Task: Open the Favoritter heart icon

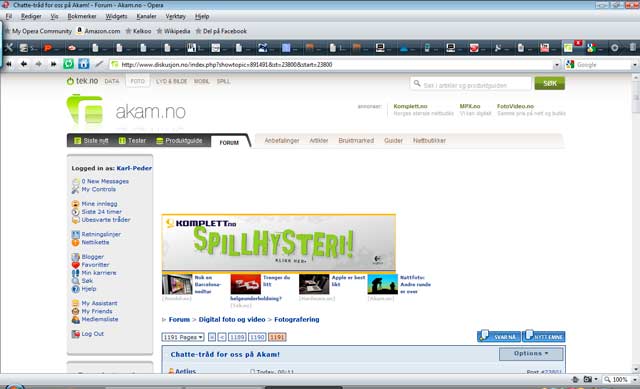Action: [76, 265]
